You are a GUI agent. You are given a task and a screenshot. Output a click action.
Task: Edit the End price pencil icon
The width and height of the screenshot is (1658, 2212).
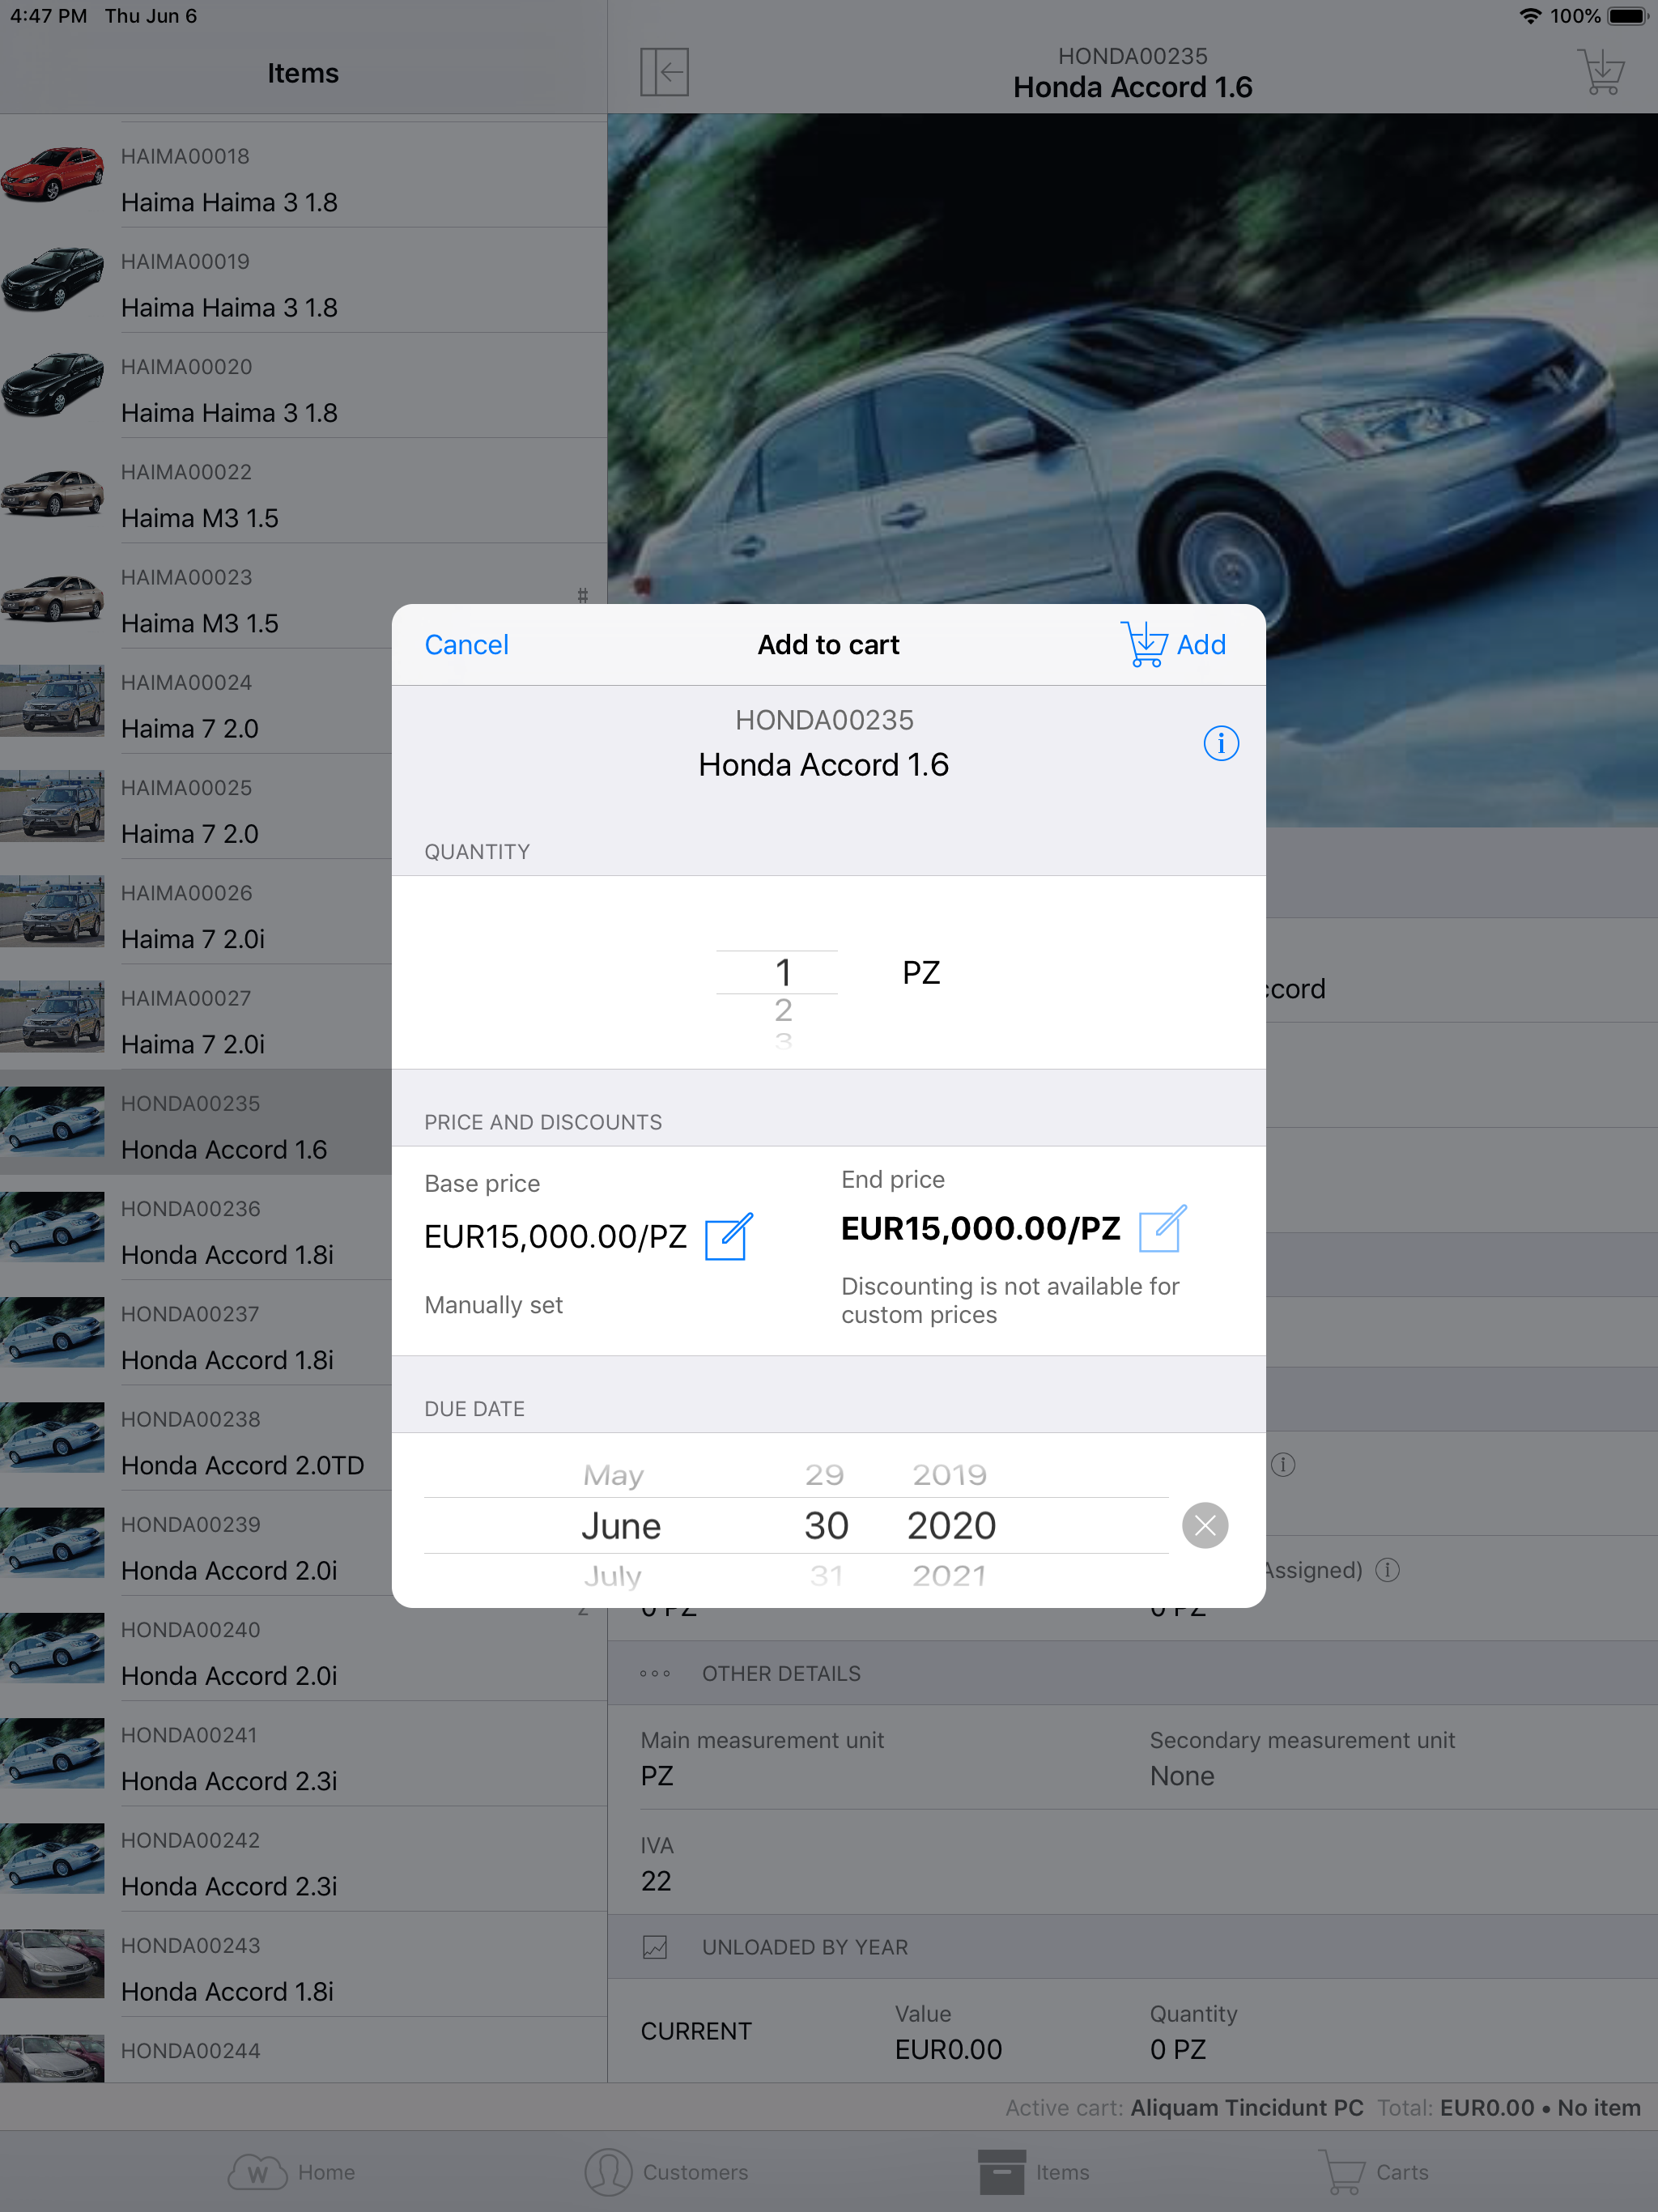[x=1162, y=1228]
